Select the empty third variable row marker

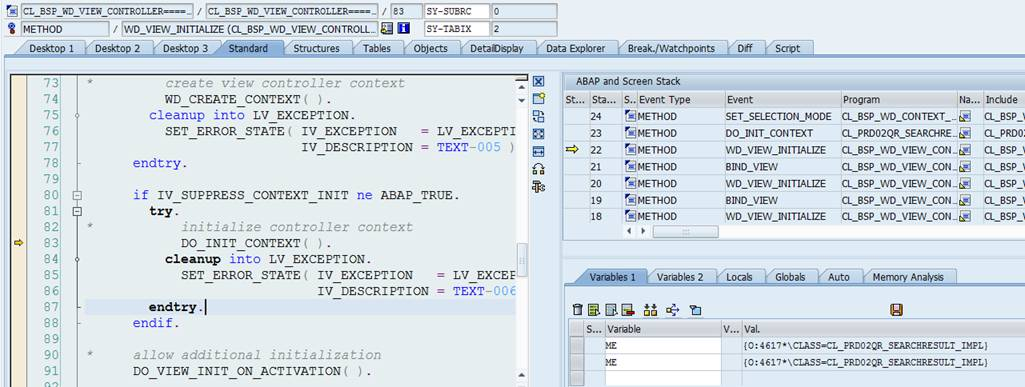576,379
